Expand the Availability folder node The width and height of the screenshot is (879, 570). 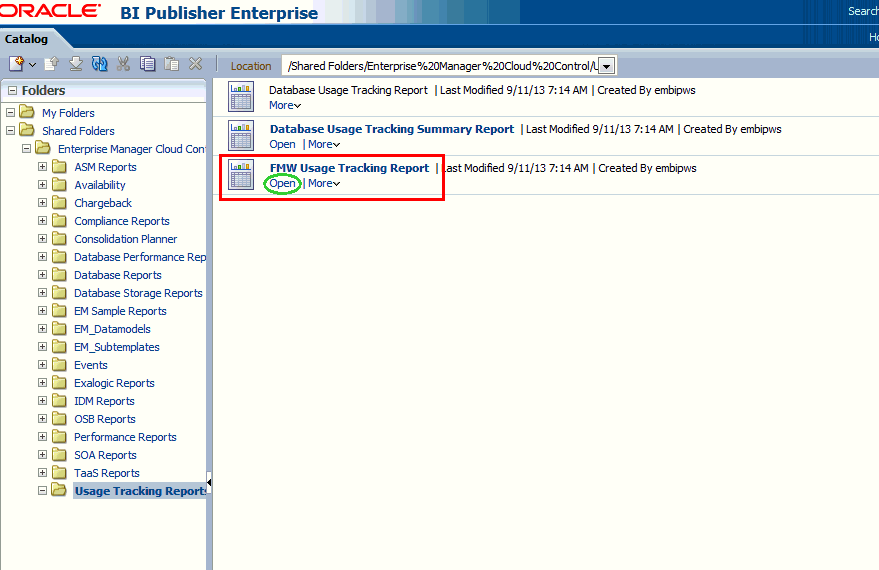pyautogui.click(x=42, y=184)
